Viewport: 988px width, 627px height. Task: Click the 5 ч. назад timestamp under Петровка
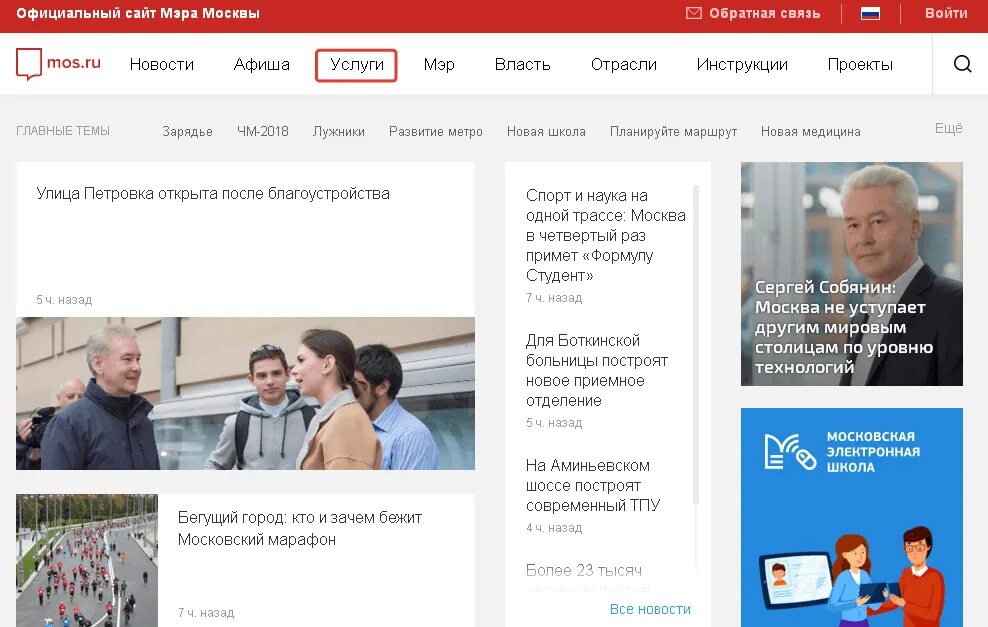coord(64,300)
